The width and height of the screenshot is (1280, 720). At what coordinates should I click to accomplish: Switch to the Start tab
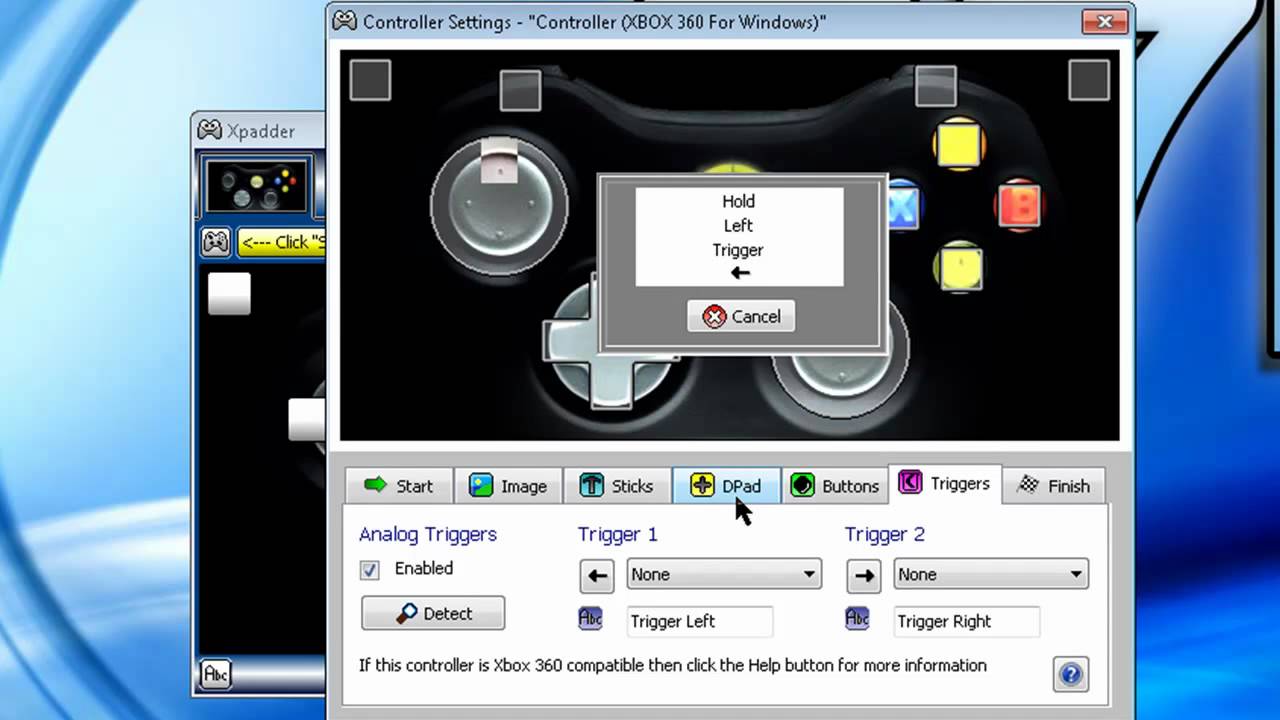pyautogui.click(x=399, y=486)
